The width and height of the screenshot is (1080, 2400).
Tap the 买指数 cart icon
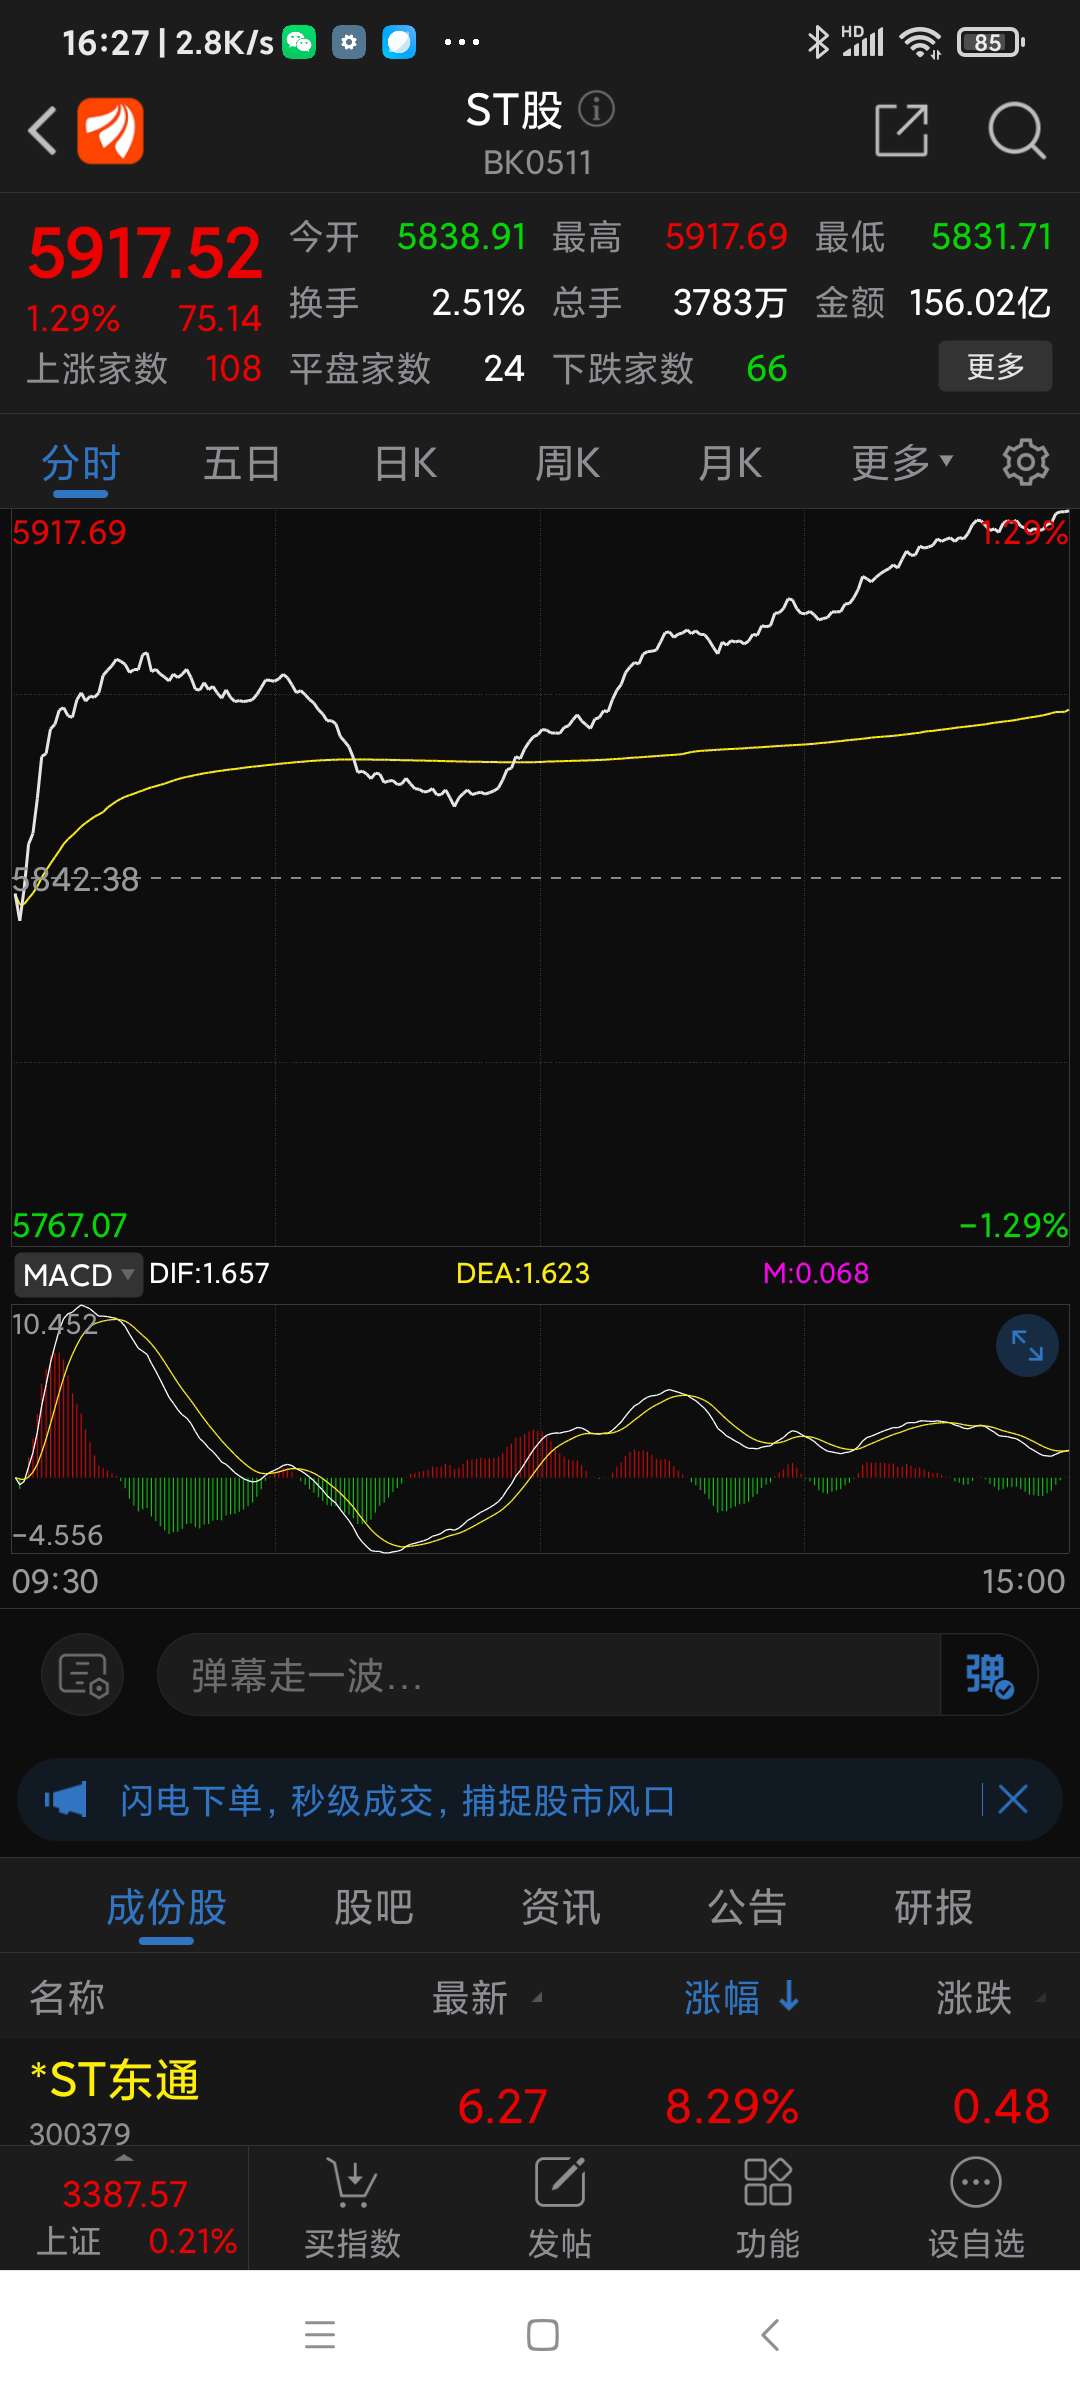pos(352,2182)
